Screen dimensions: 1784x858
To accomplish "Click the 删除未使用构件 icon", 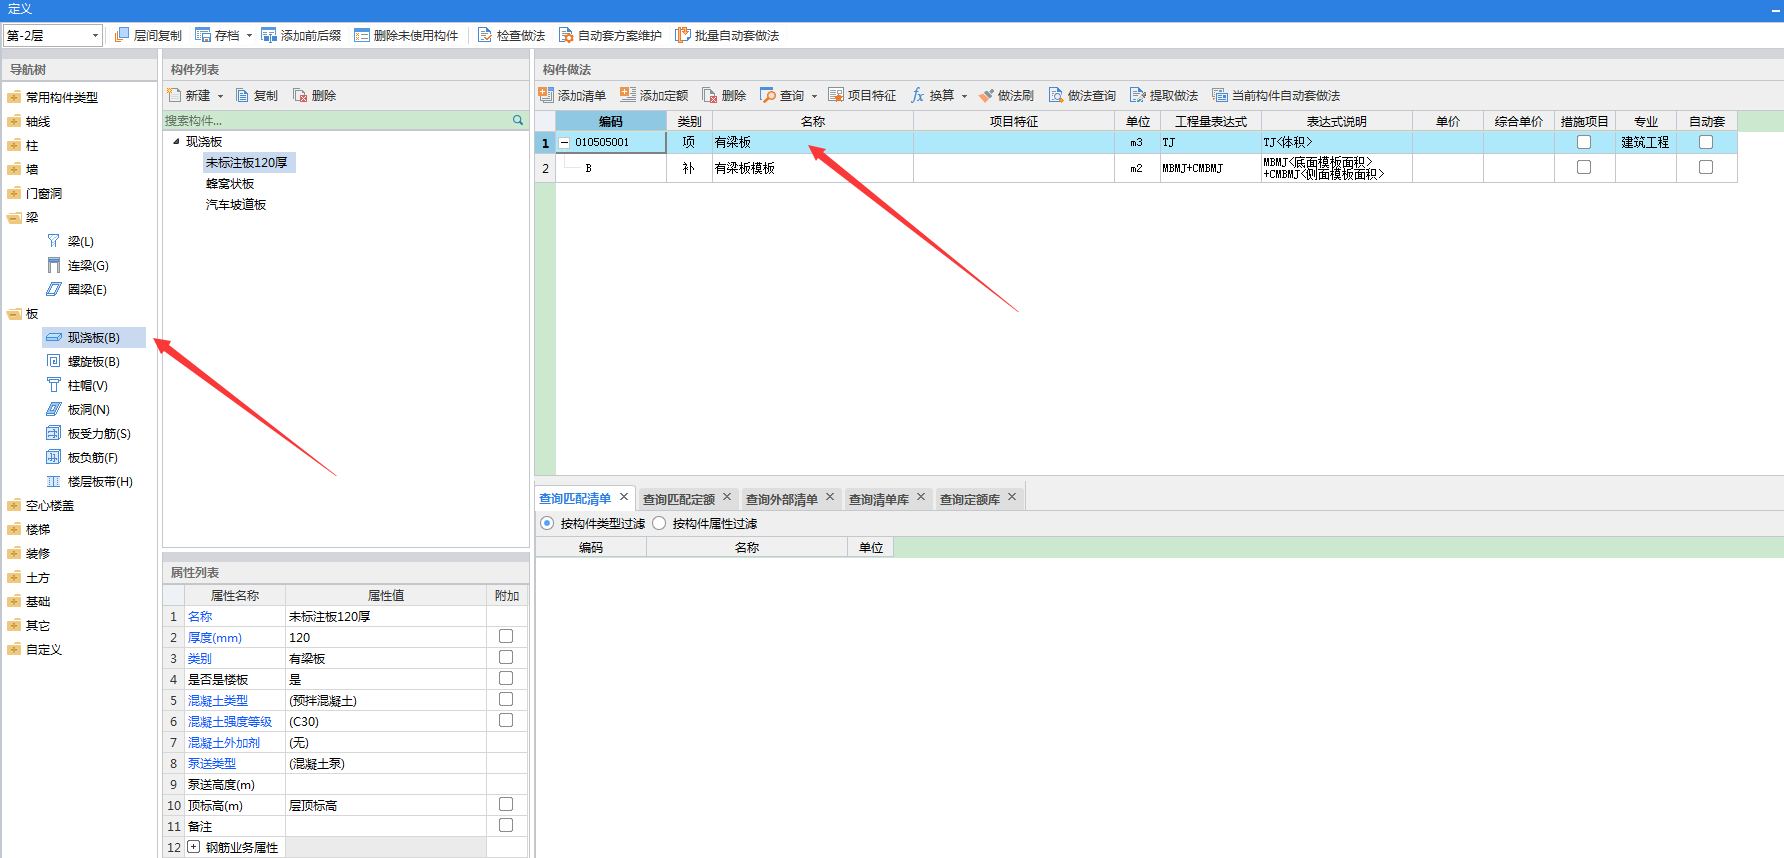I will 362,35.
